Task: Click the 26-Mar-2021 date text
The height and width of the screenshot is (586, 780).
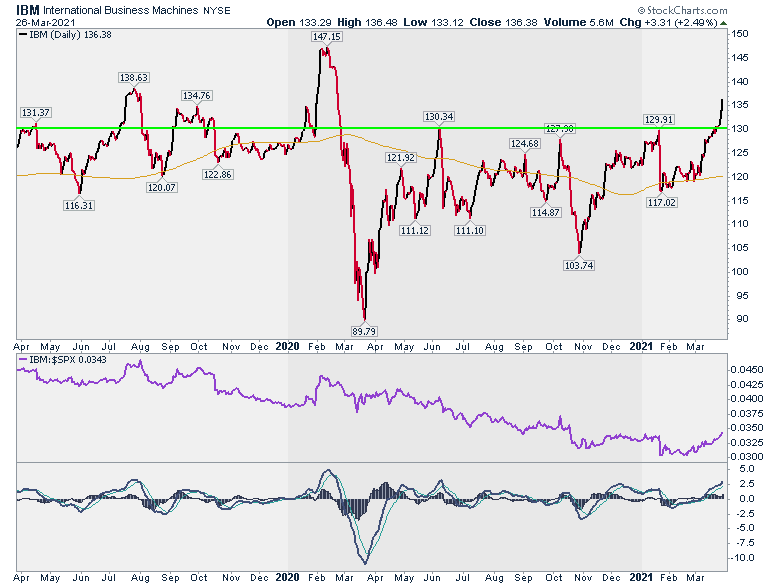Action: pyautogui.click(x=45, y=22)
